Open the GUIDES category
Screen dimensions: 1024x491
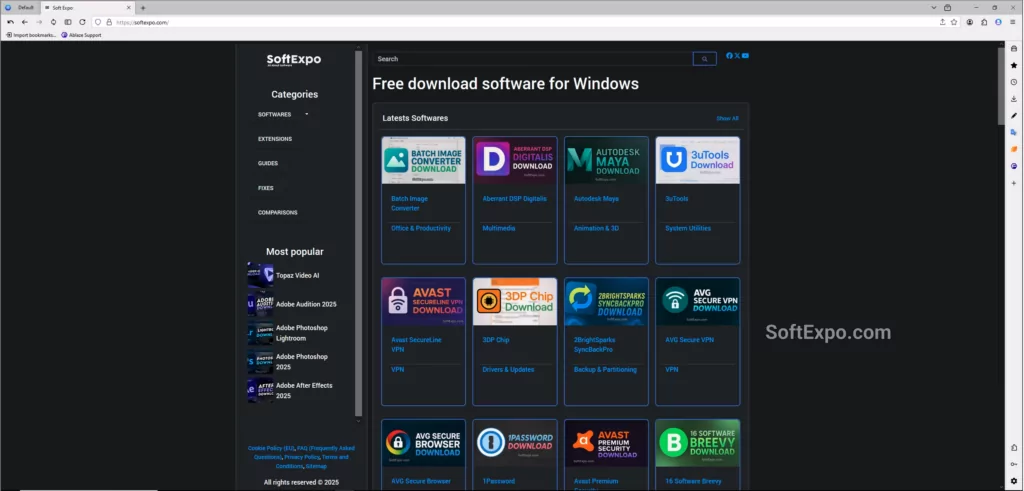[x=268, y=163]
